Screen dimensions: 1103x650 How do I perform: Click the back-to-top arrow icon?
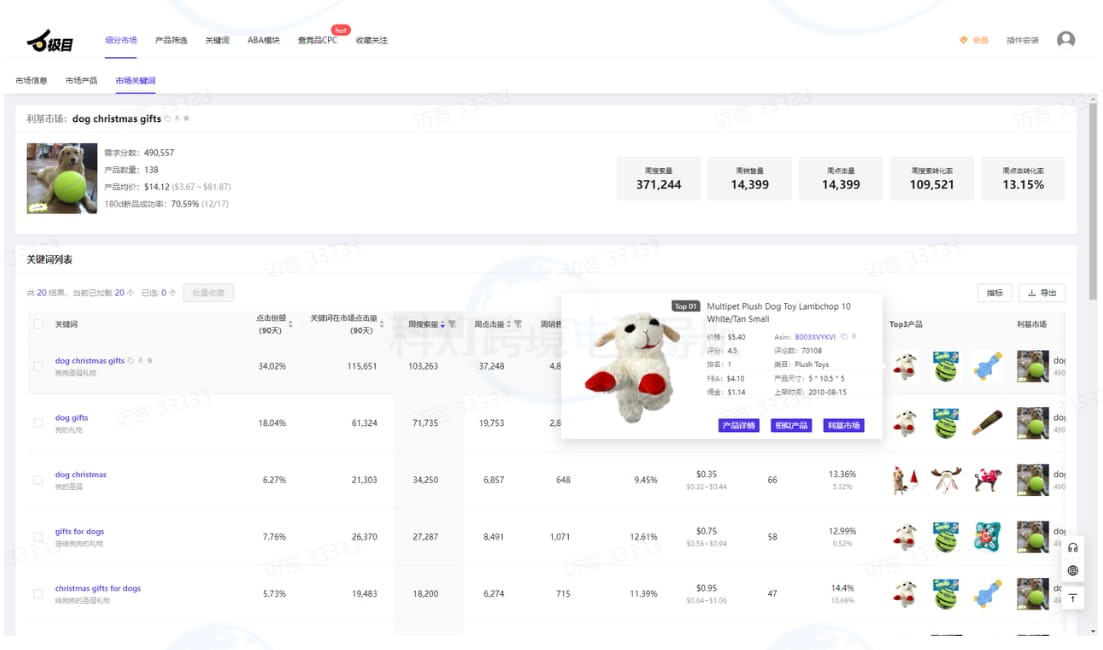click(x=1073, y=597)
